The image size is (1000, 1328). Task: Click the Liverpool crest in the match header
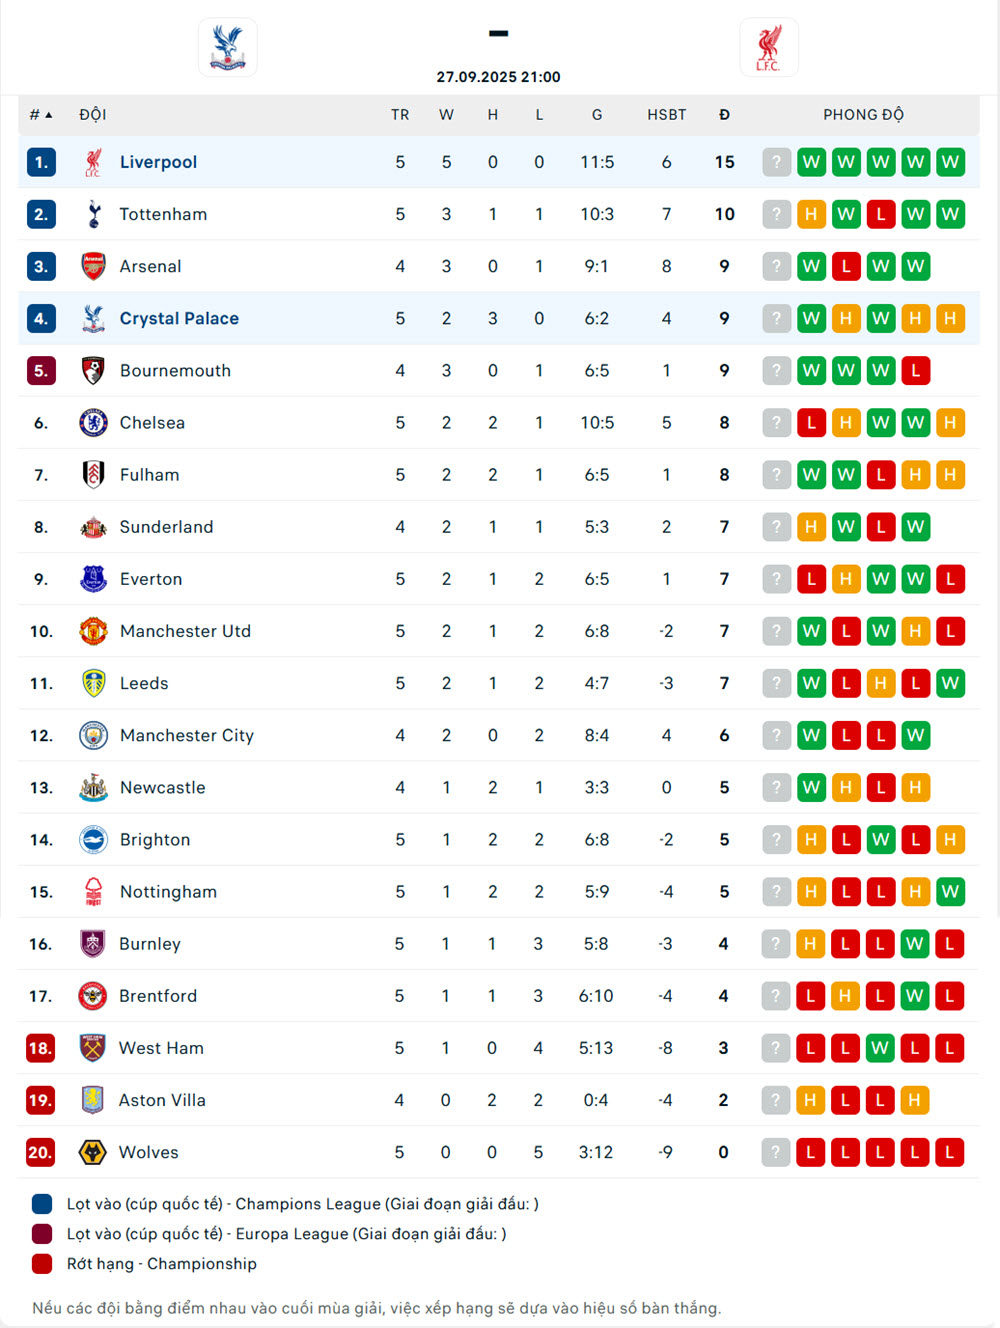pyautogui.click(x=768, y=47)
